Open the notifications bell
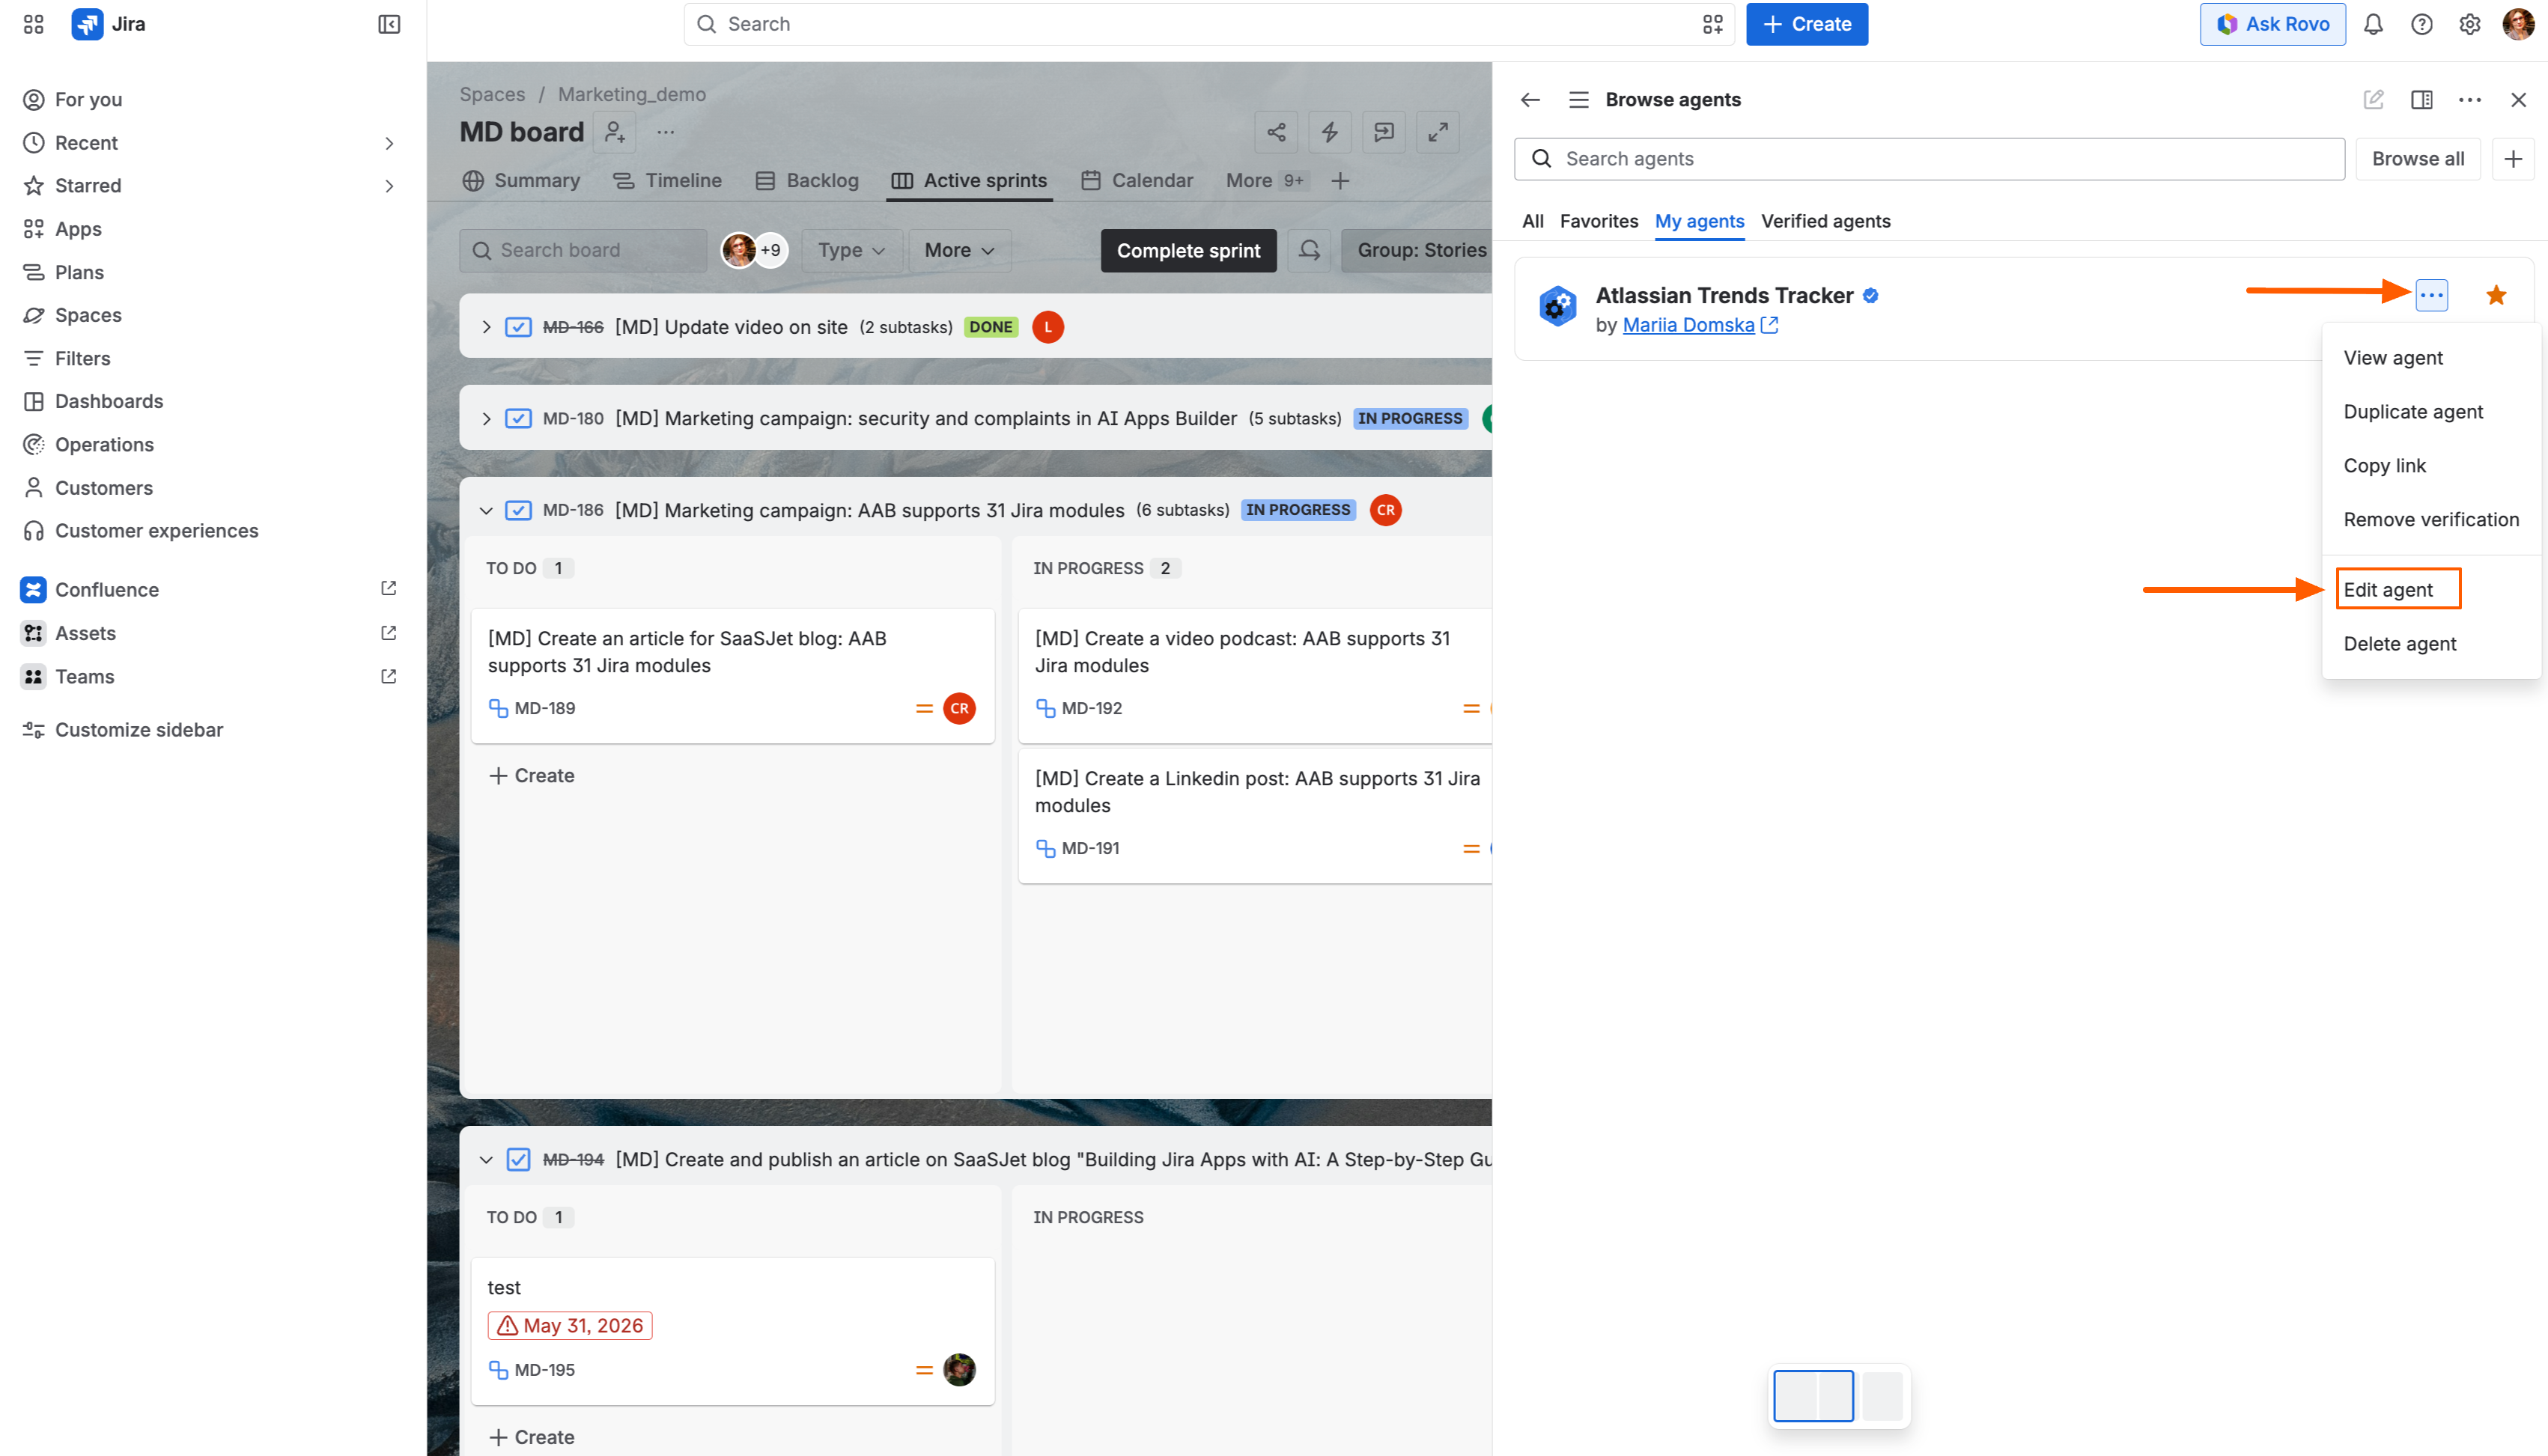This screenshot has height=1456, width=2548. click(x=2373, y=24)
